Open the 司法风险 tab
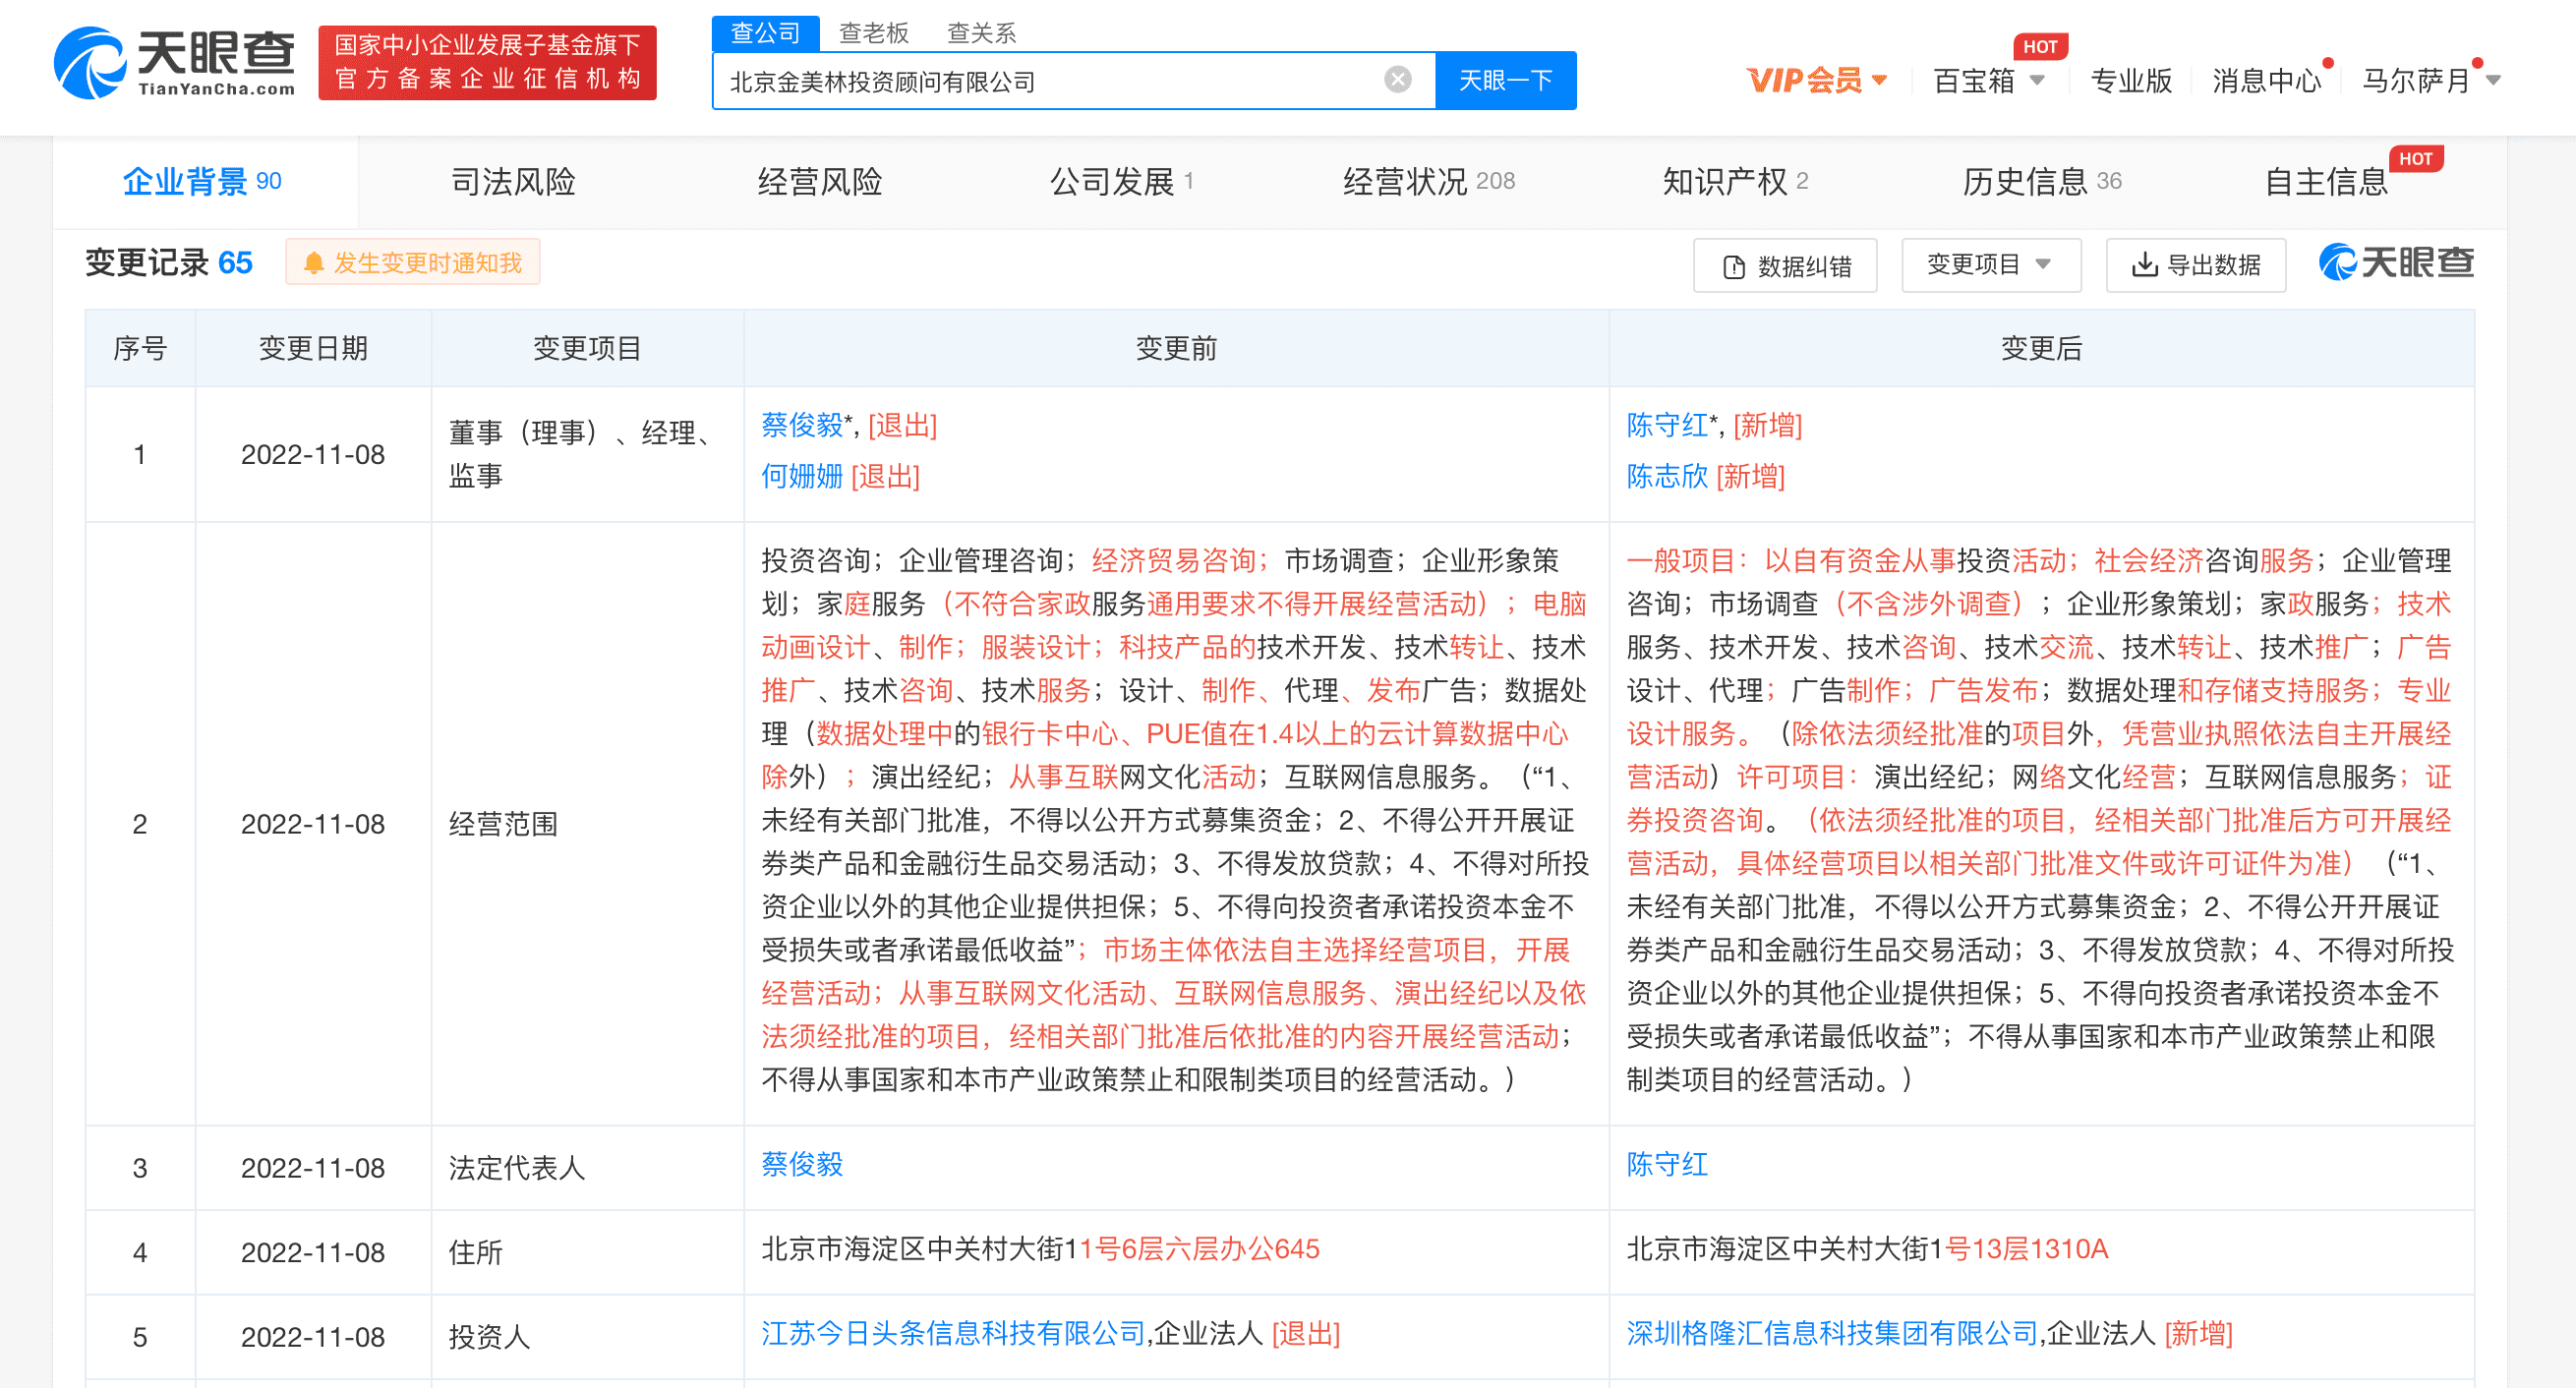 point(513,181)
